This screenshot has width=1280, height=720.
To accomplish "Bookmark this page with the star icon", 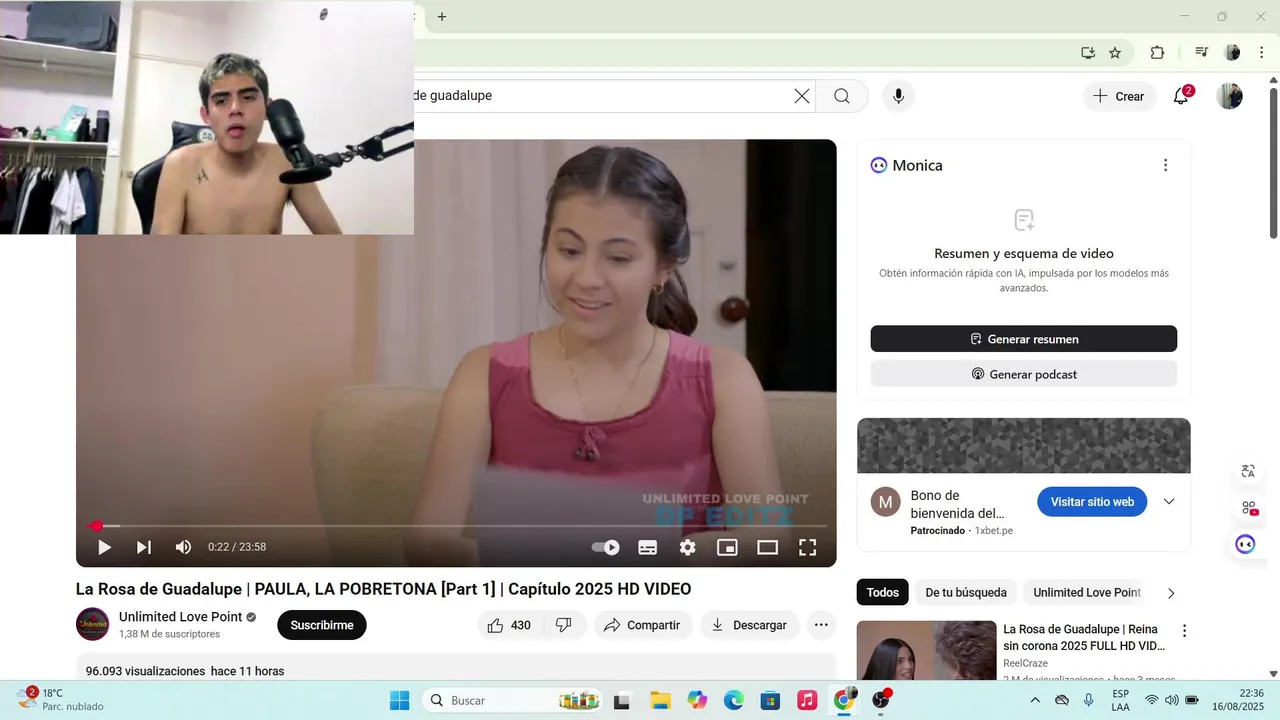I will click(x=1115, y=53).
